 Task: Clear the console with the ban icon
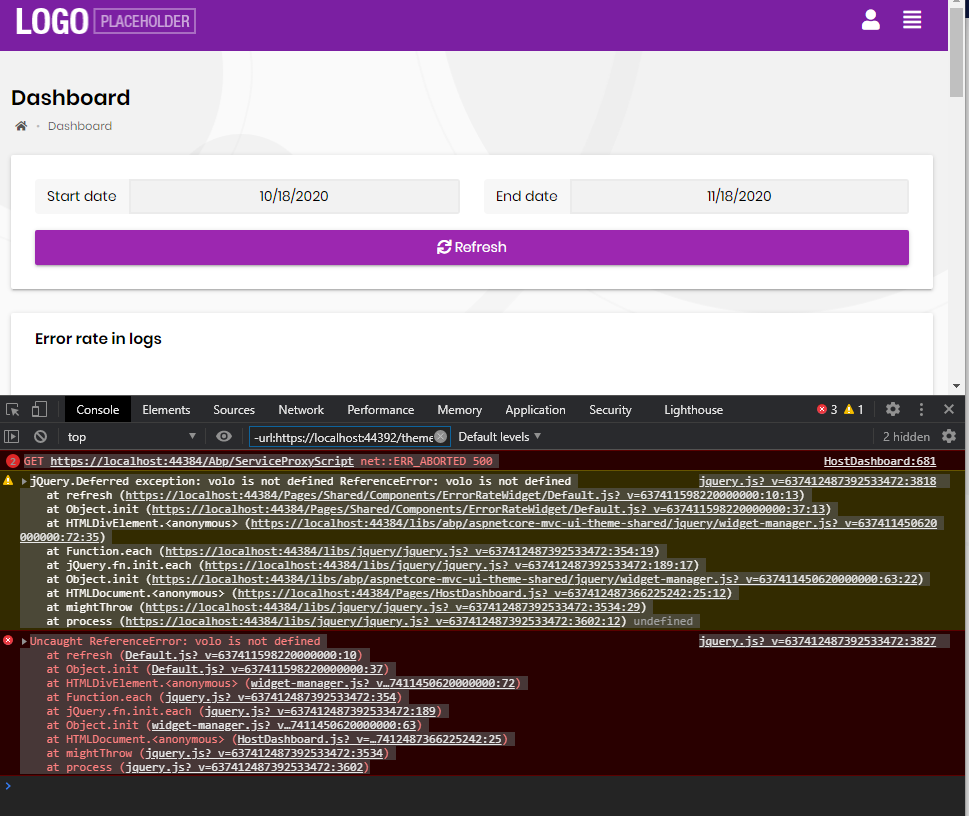[40, 437]
